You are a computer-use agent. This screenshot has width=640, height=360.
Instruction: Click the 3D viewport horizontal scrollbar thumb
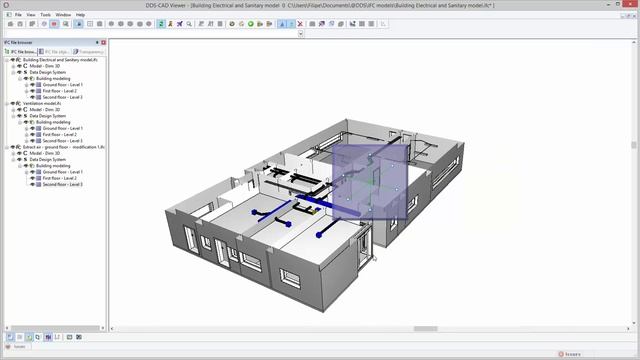(x=425, y=329)
